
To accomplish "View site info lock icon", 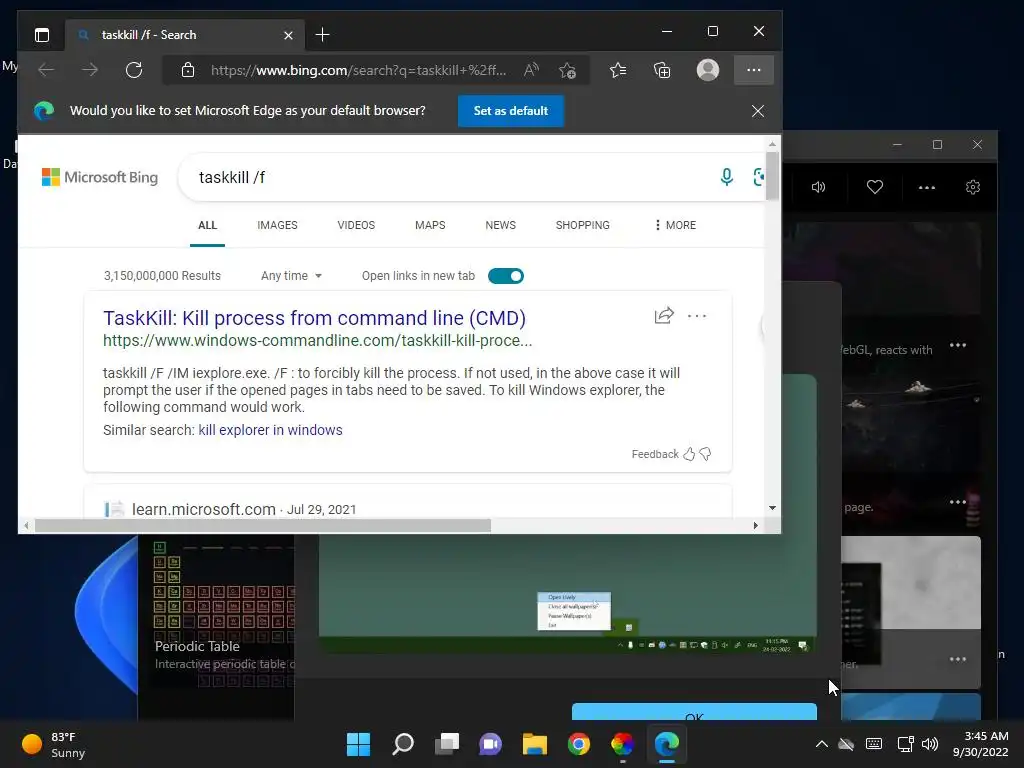I will [x=188, y=70].
